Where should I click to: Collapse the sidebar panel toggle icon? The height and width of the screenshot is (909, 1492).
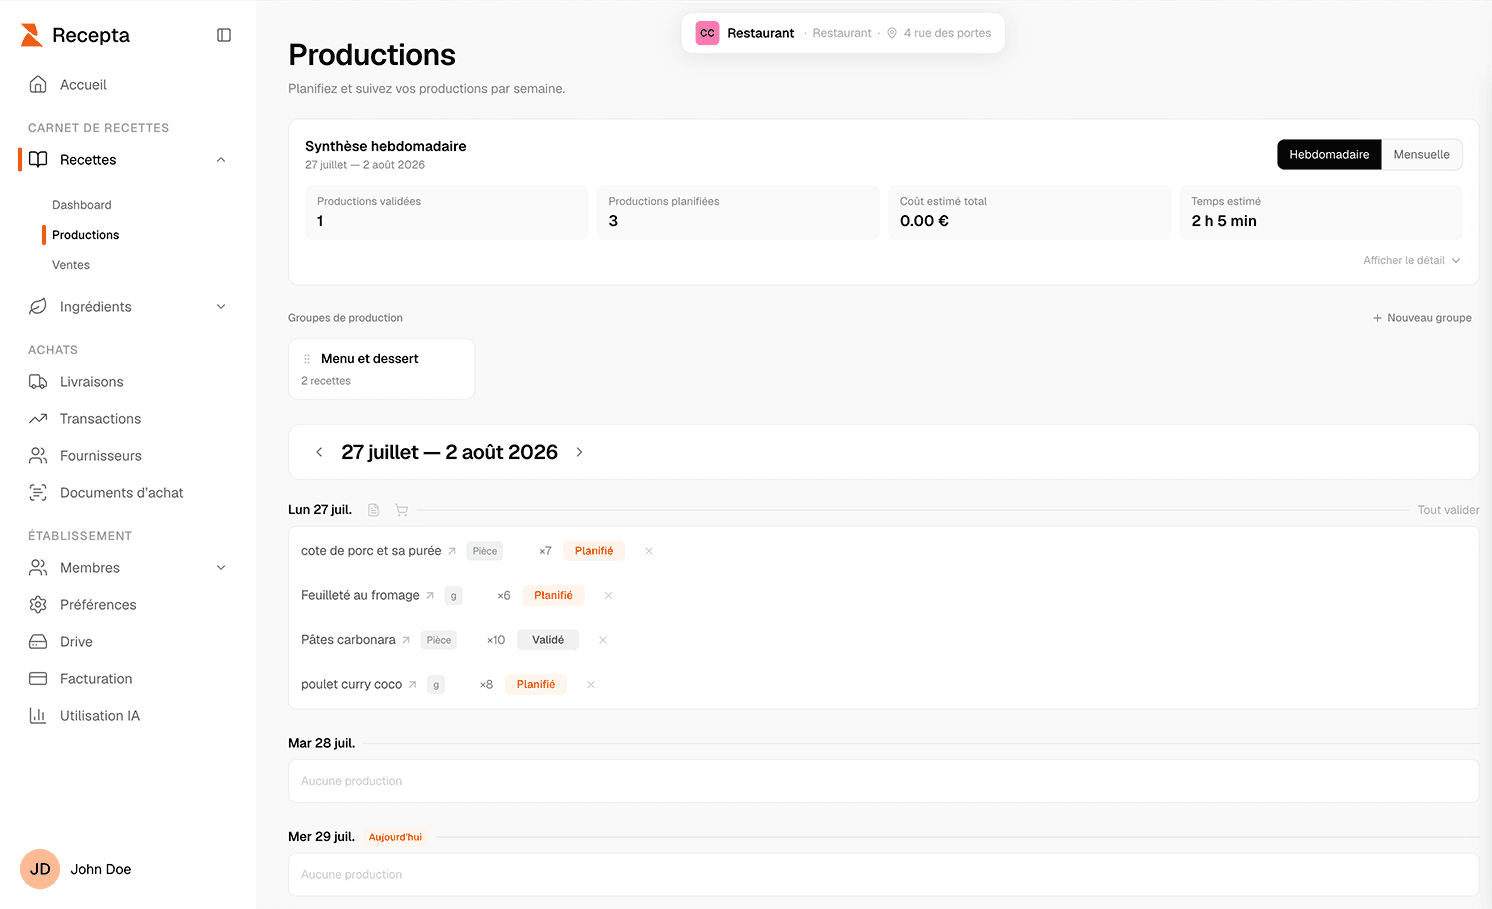224,35
